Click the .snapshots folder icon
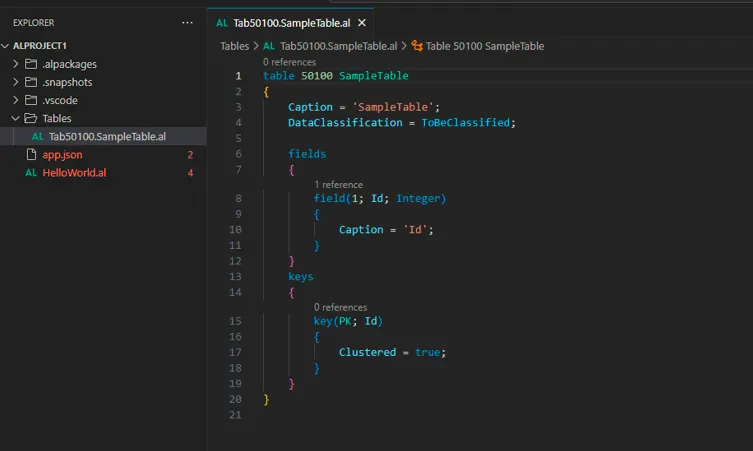The image size is (753, 451). click(31, 82)
